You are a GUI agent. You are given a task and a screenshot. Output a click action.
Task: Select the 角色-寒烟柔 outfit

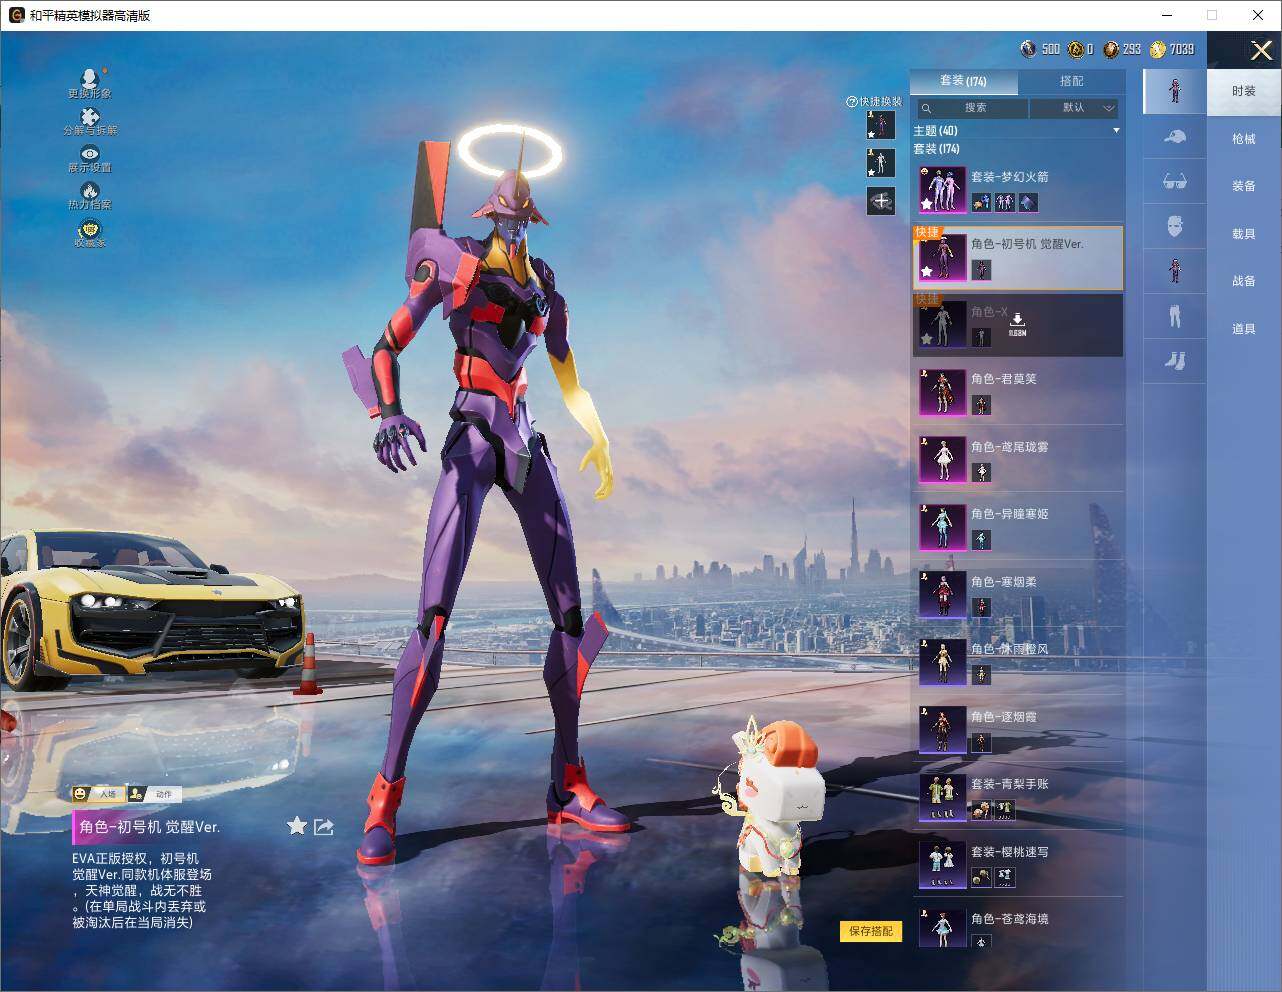pyautogui.click(x=1017, y=595)
